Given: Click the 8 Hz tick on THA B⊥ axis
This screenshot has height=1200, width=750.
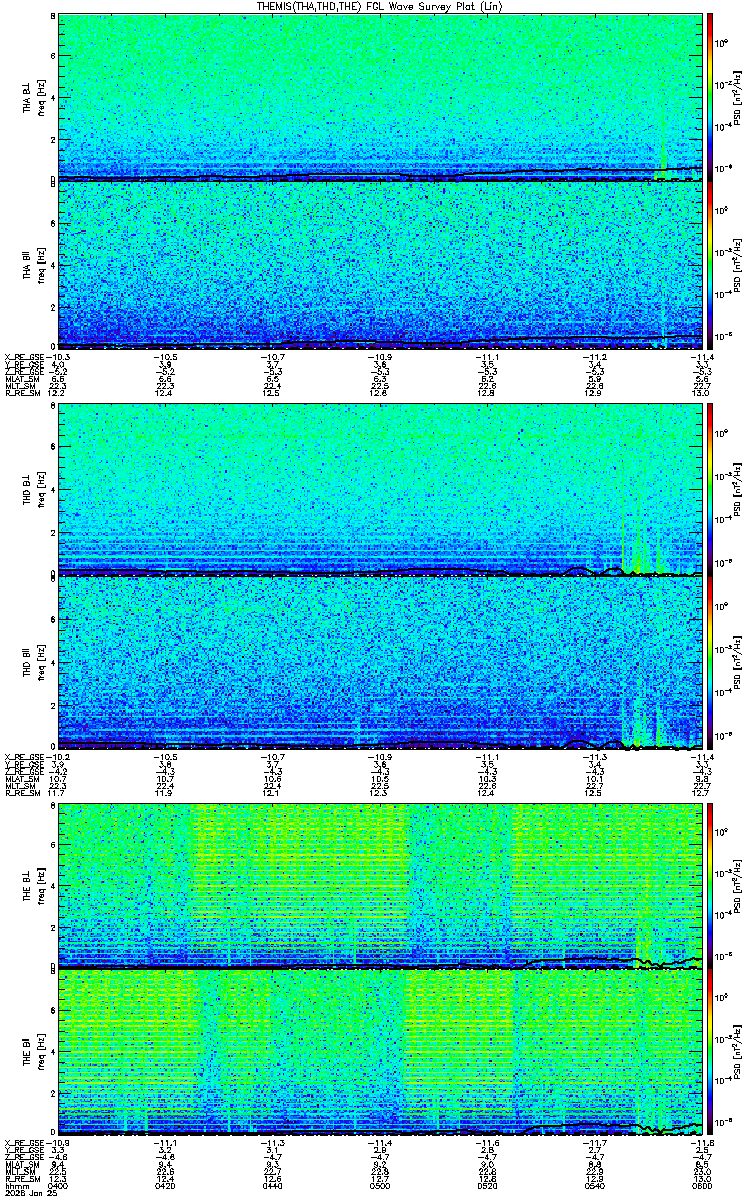Looking at the screenshot, I should [x=53, y=17].
